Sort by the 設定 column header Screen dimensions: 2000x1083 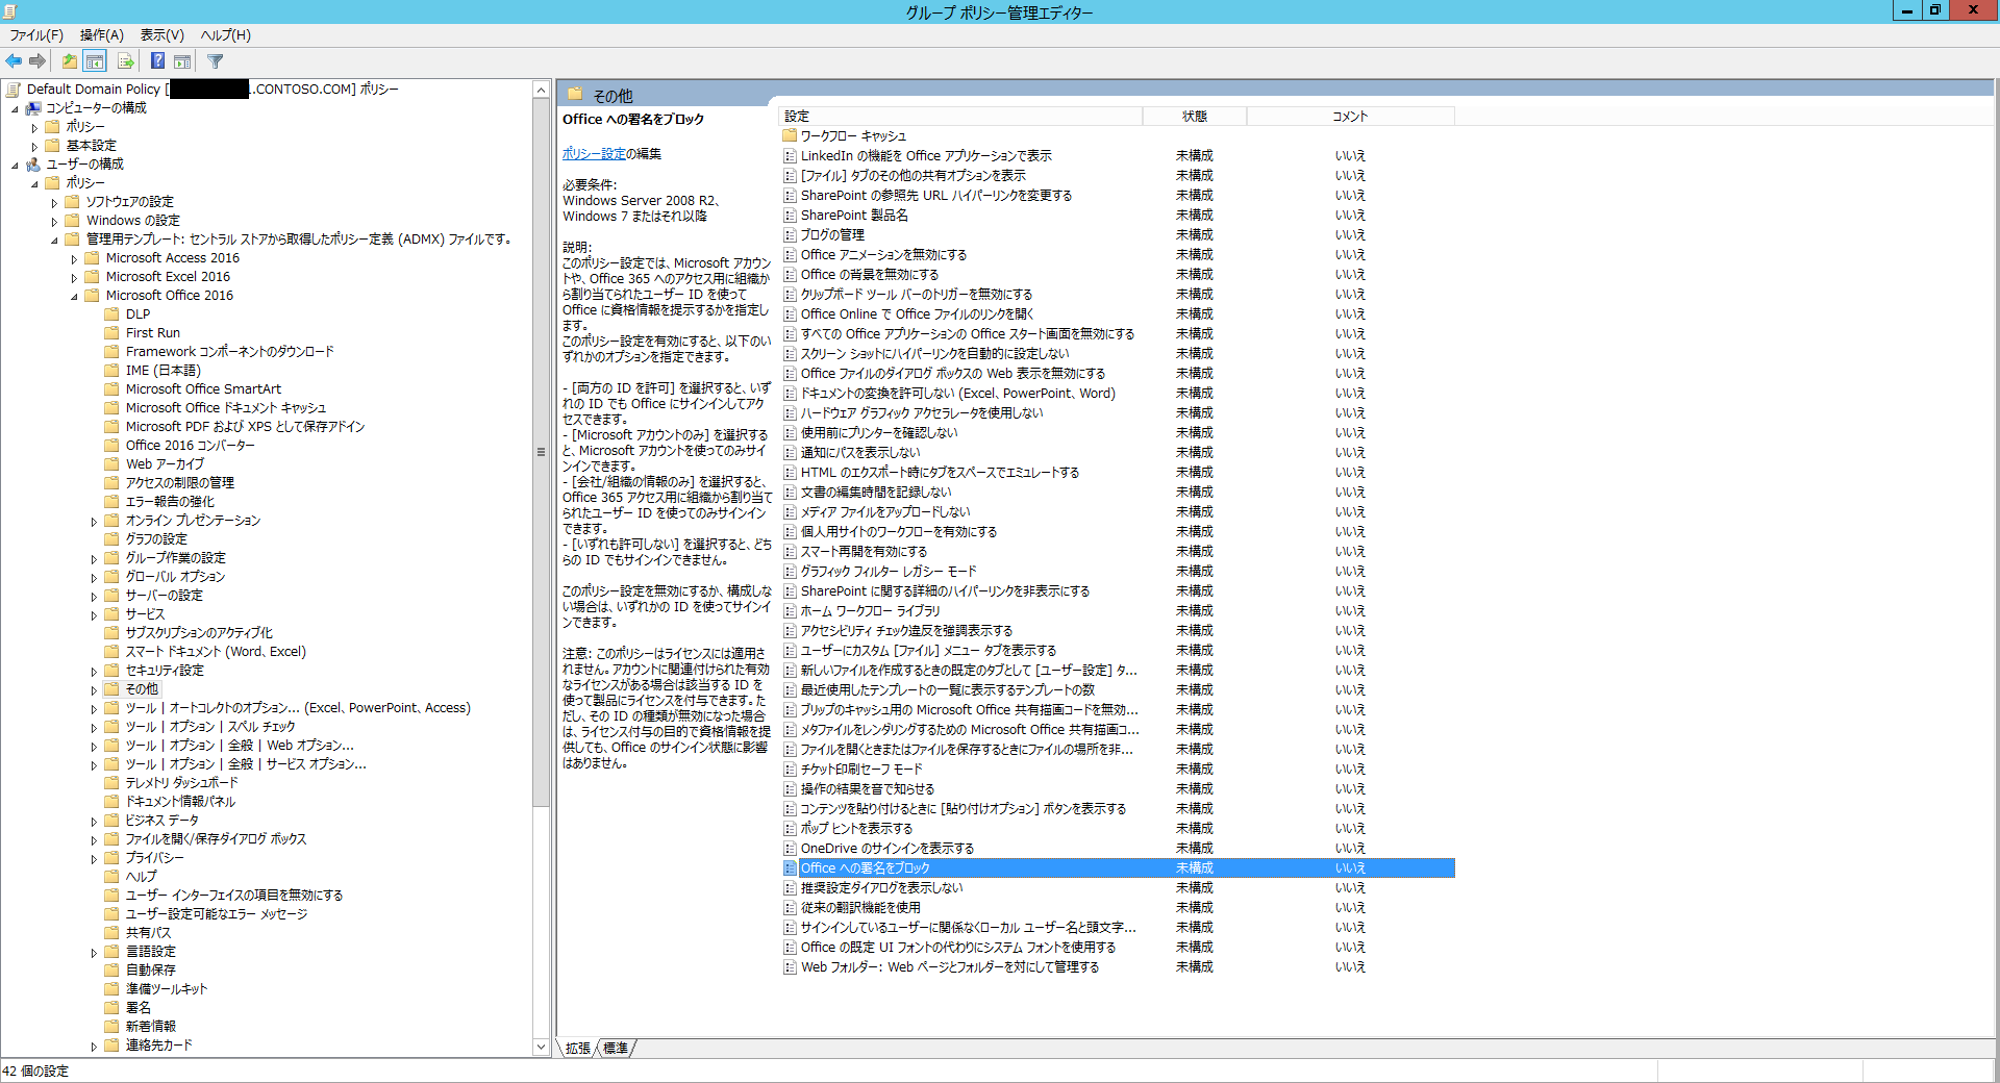(x=960, y=116)
